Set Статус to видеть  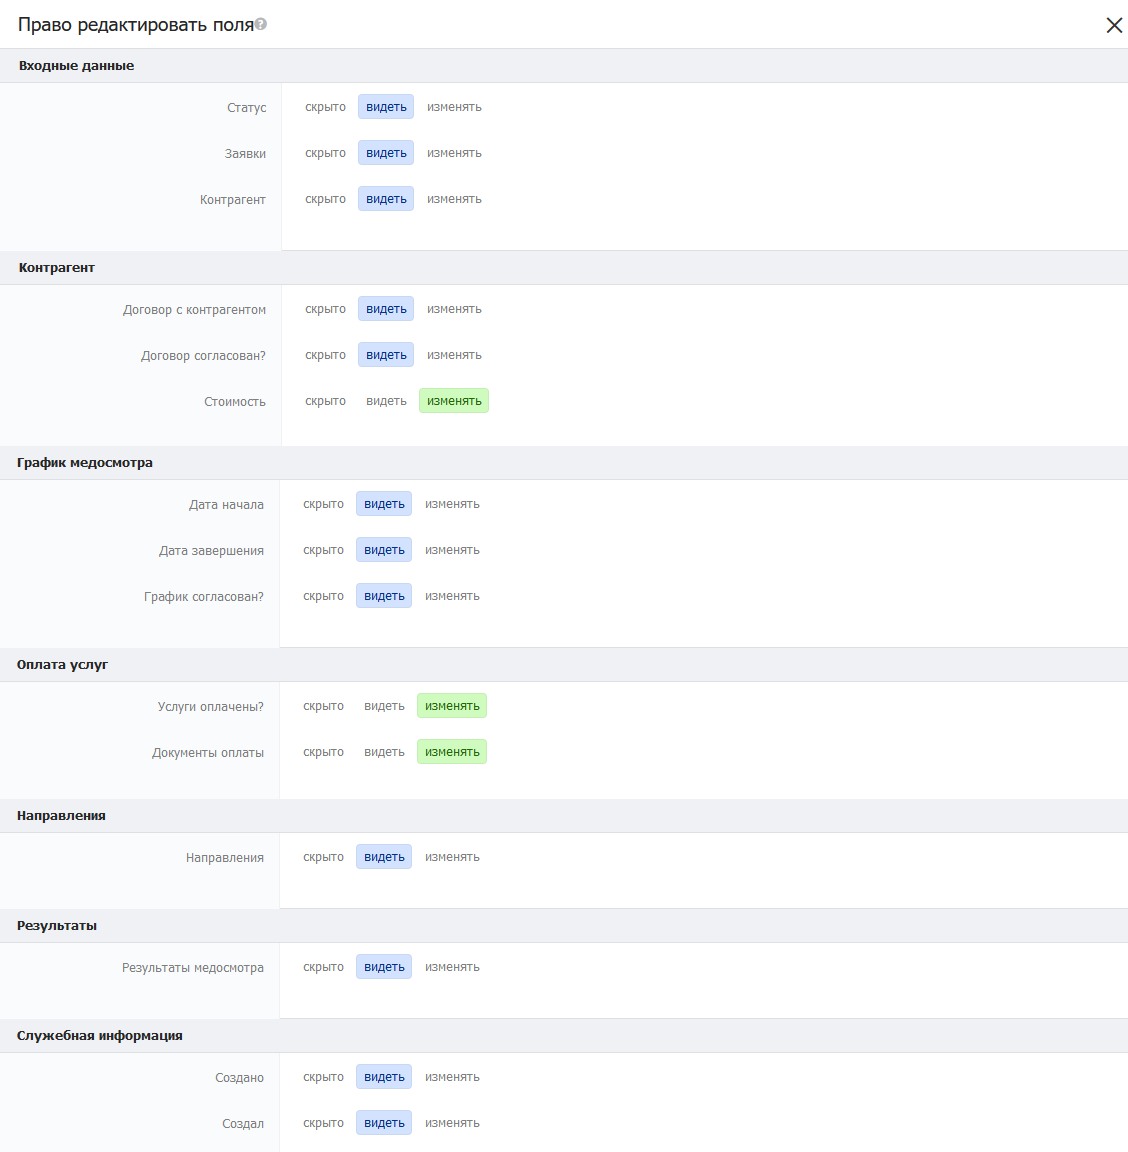pyautogui.click(x=386, y=107)
